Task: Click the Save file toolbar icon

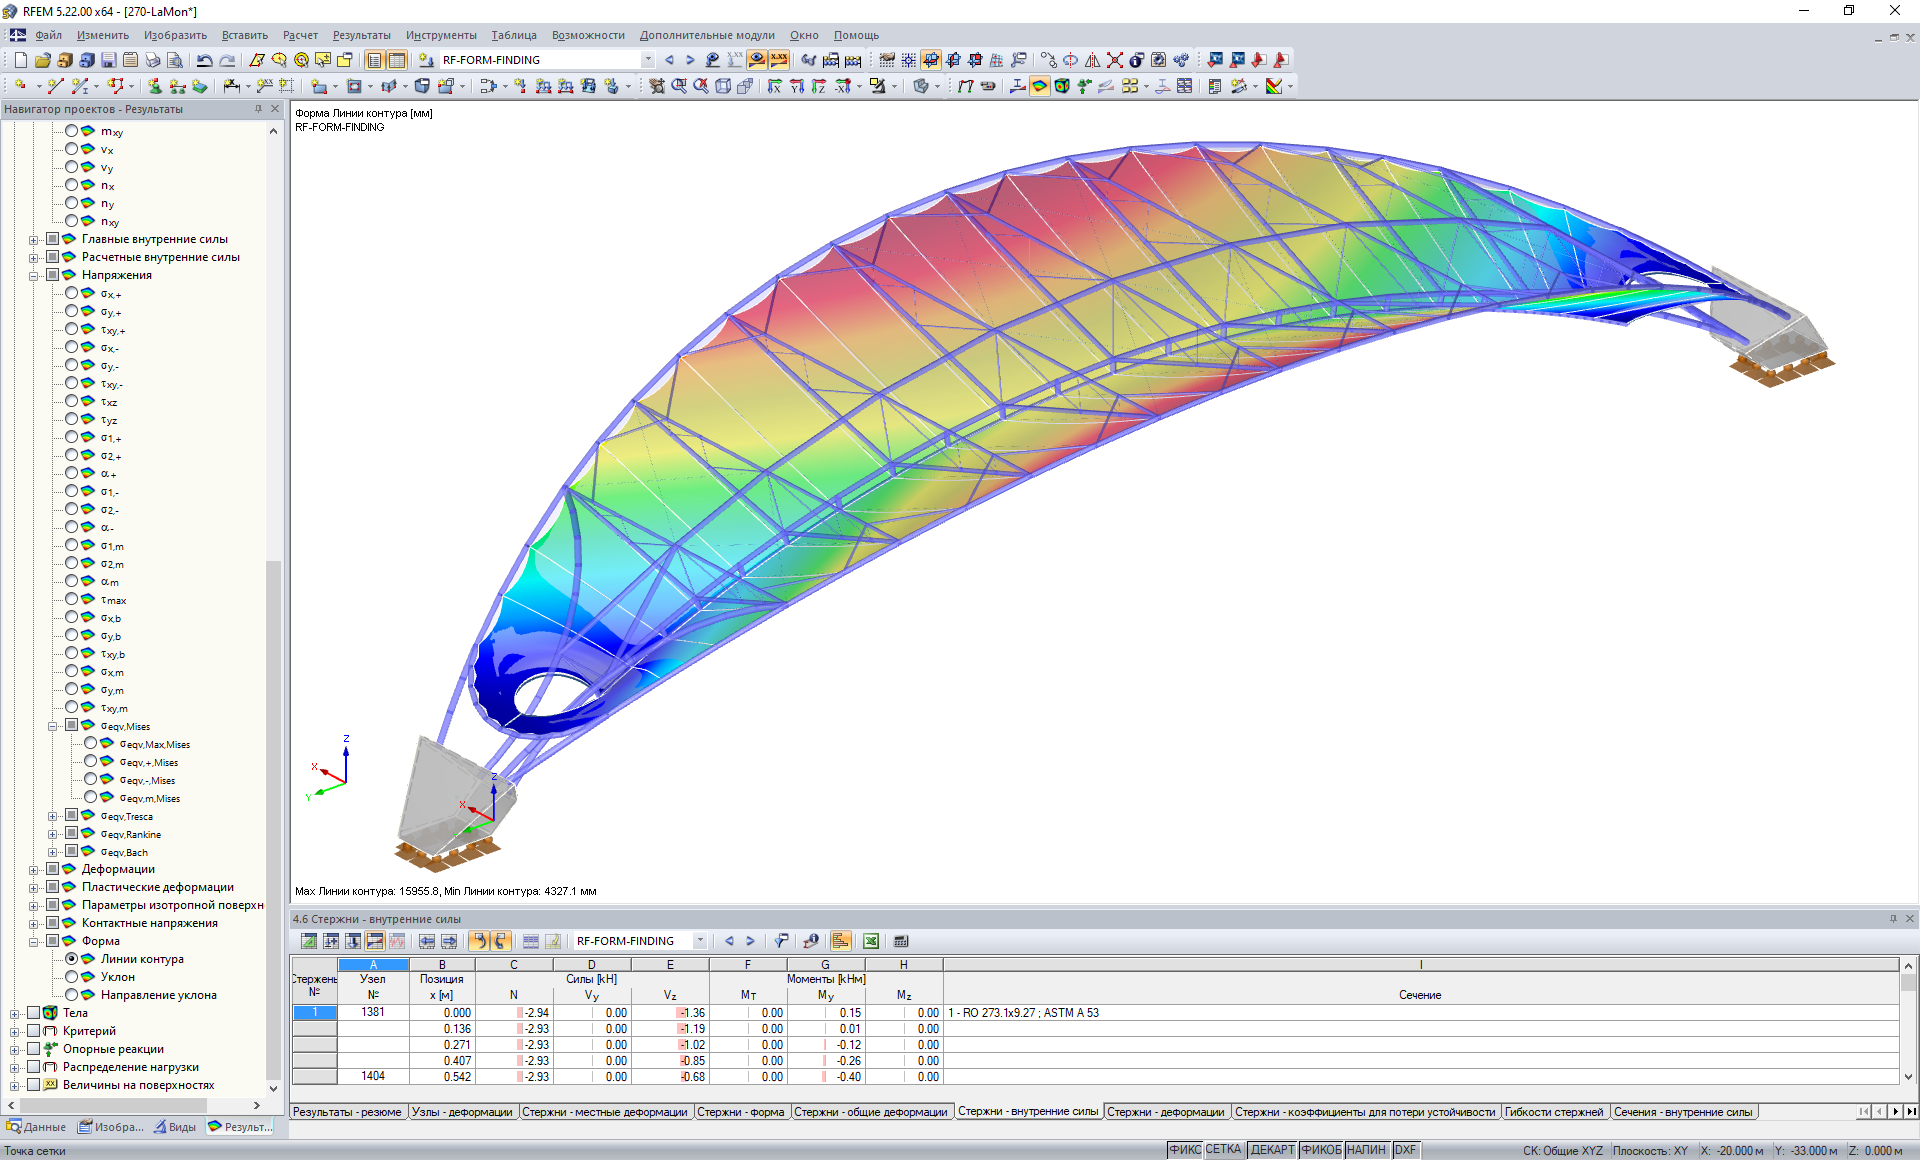Action: tap(108, 60)
